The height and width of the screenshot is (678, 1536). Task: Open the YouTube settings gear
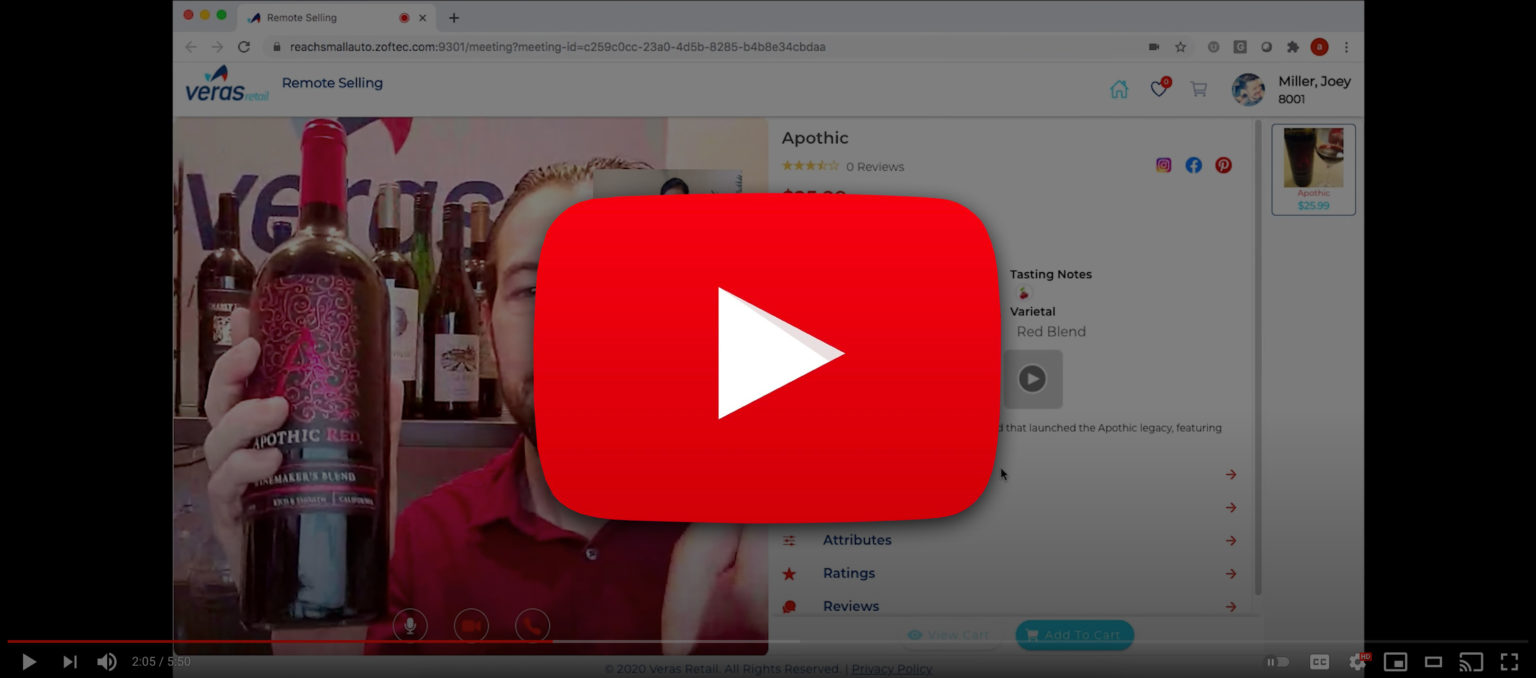pyautogui.click(x=1358, y=661)
